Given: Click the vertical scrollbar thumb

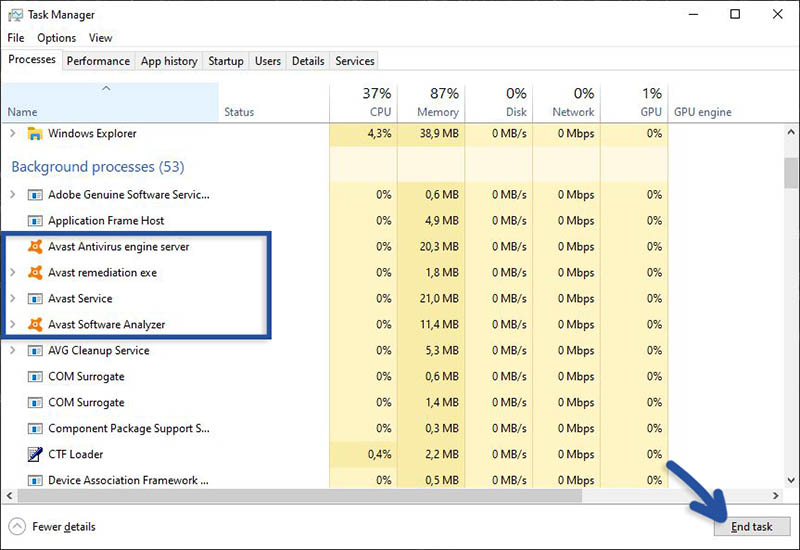Looking at the screenshot, I should [791, 173].
